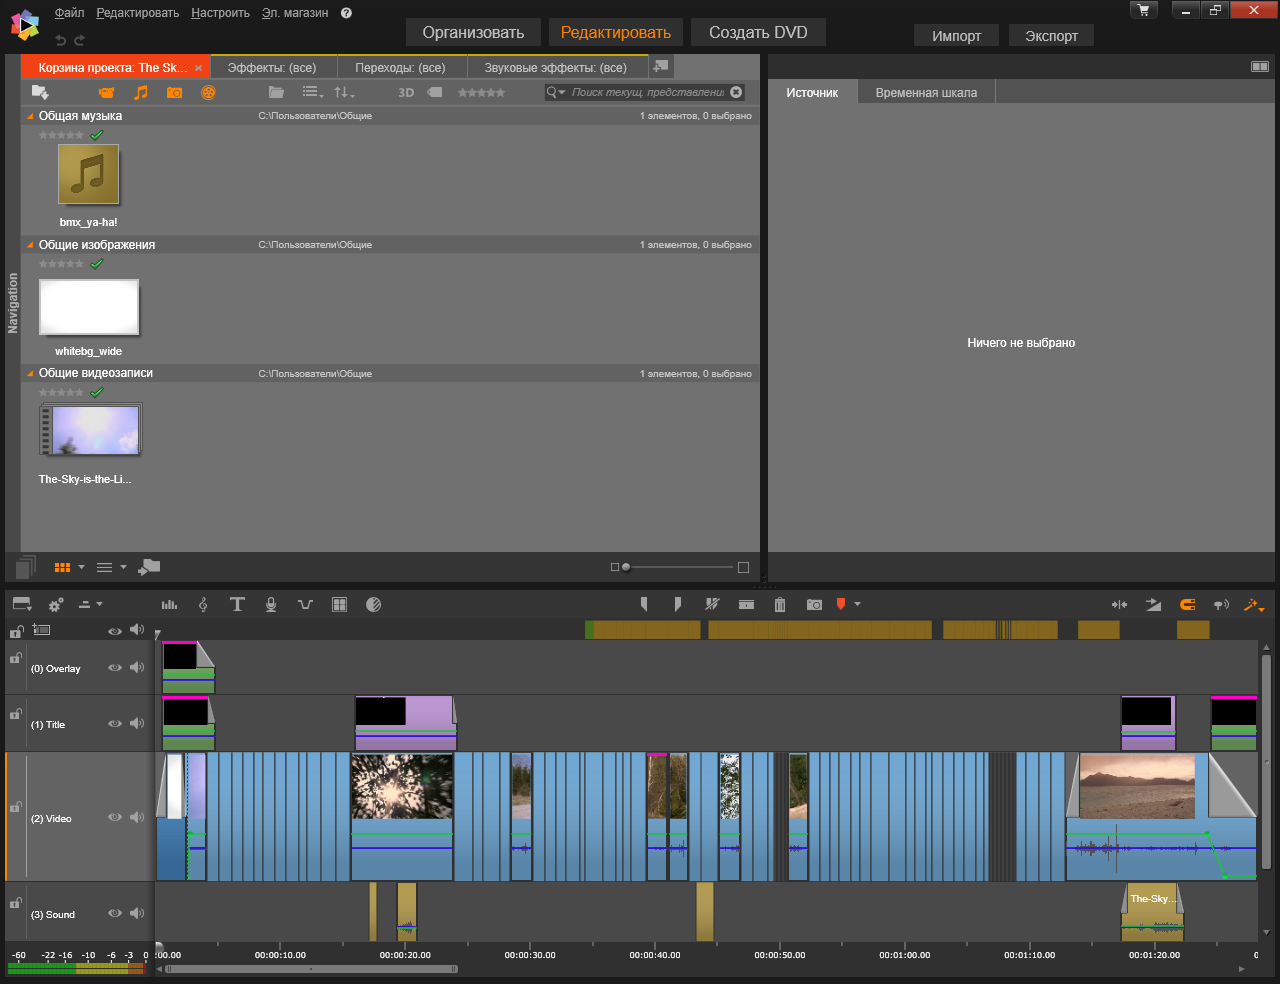Take a snapshot with the camera icon

click(x=814, y=604)
